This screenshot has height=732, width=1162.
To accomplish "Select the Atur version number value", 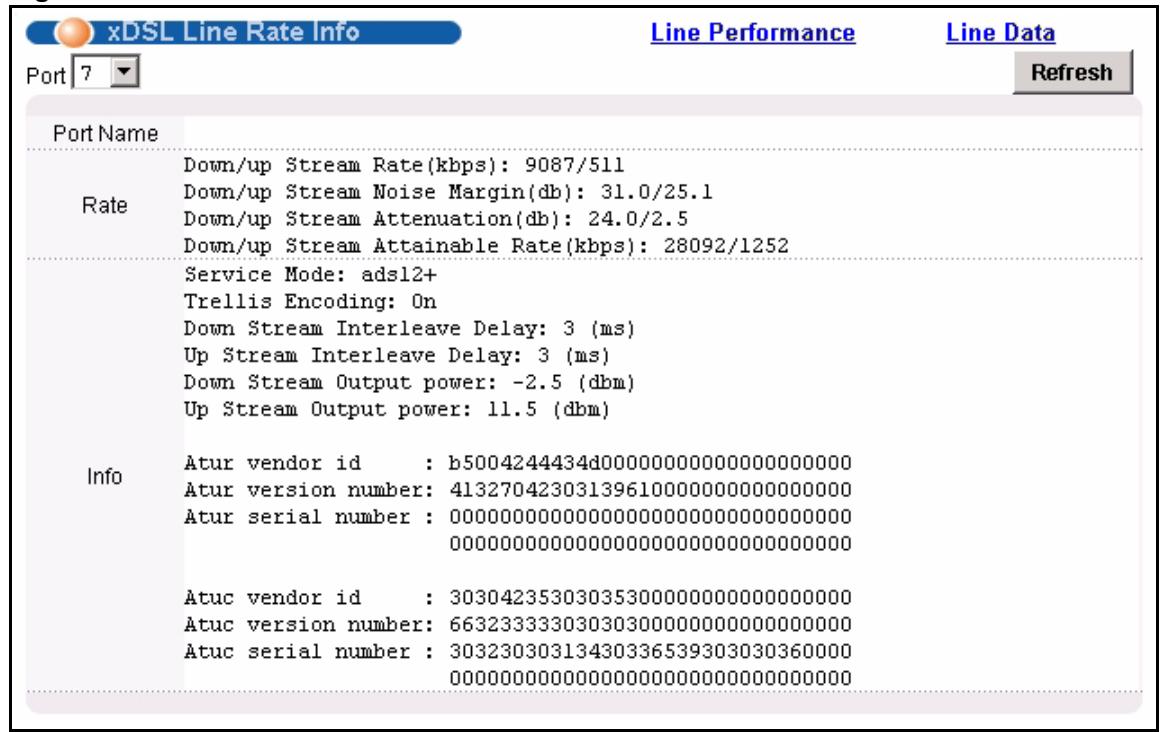I will point(650,490).
